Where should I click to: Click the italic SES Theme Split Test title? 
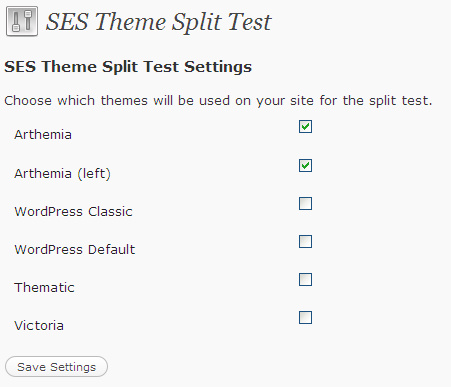pyautogui.click(x=159, y=22)
